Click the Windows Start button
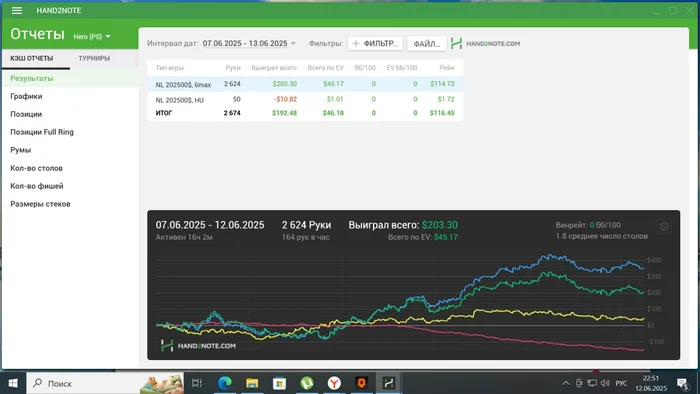Viewport: 700px width, 394px height. pos(13,383)
